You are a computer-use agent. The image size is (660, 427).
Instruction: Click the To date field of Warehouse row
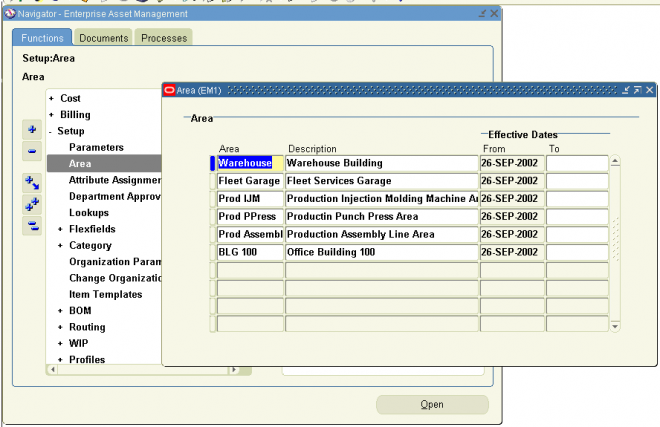[577, 163]
